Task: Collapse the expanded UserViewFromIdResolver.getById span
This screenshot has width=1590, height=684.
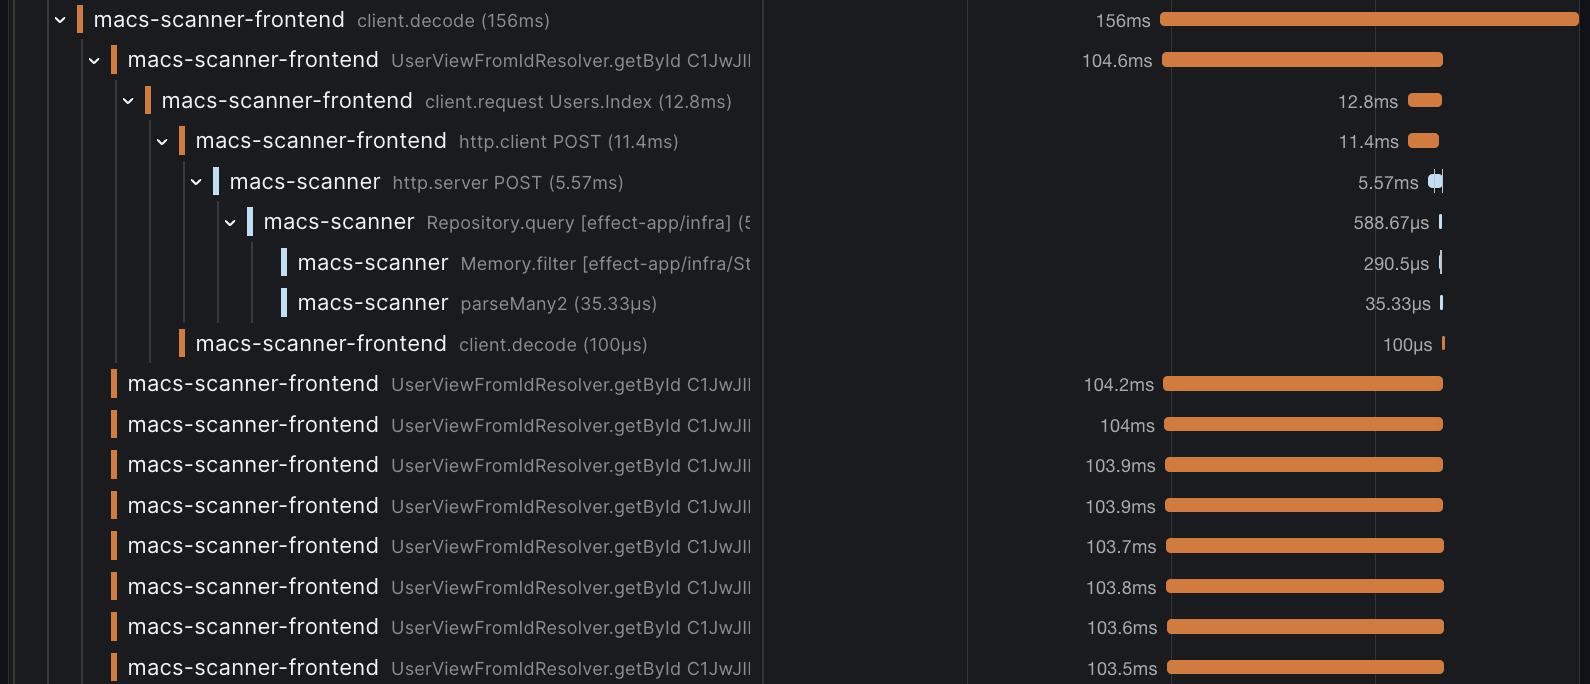Action: 94,59
